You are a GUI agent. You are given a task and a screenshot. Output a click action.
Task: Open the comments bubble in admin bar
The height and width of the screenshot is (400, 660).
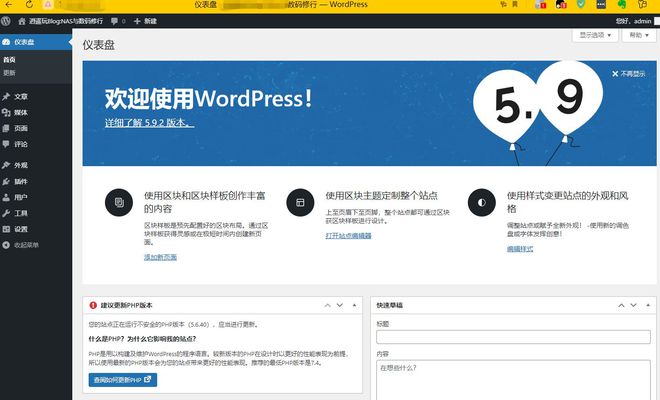115,21
